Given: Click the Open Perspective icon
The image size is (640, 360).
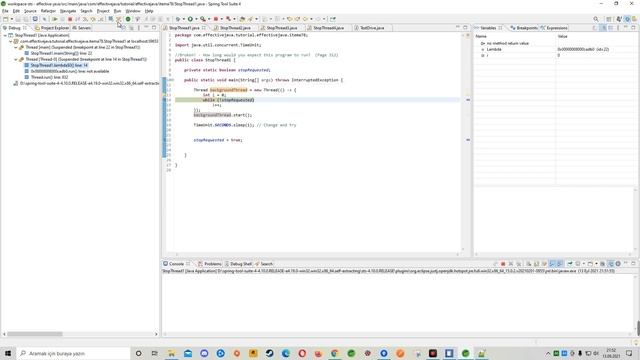Looking at the screenshot, I should [x=609, y=19].
